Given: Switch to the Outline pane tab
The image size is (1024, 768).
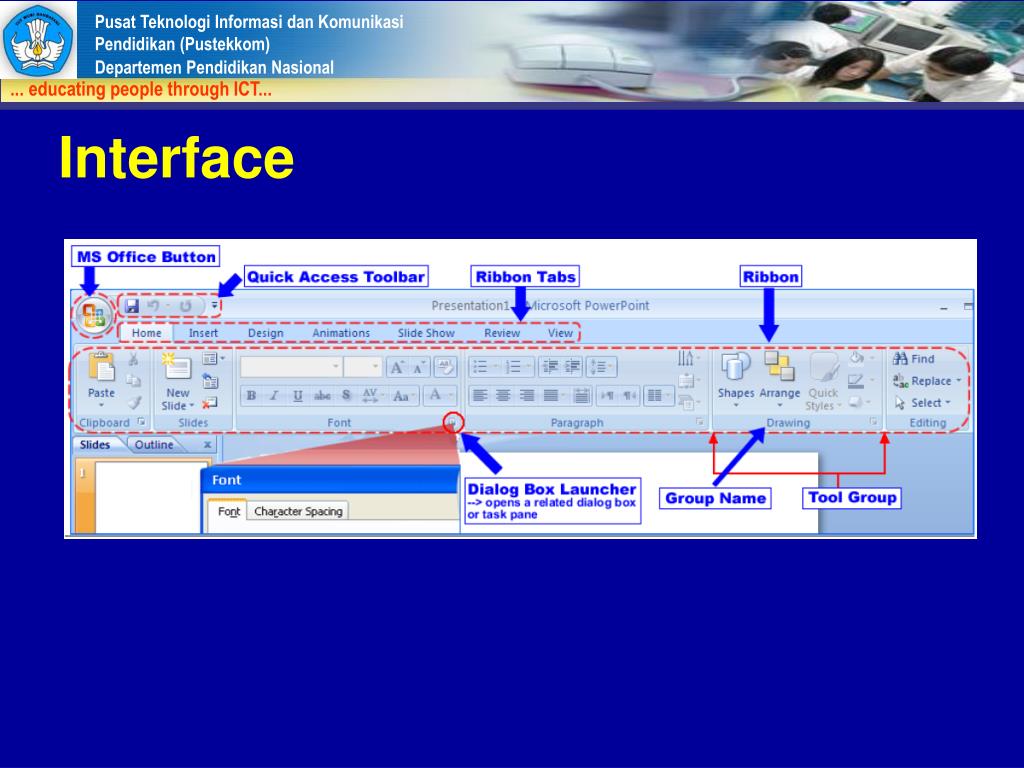Looking at the screenshot, I should [154, 445].
